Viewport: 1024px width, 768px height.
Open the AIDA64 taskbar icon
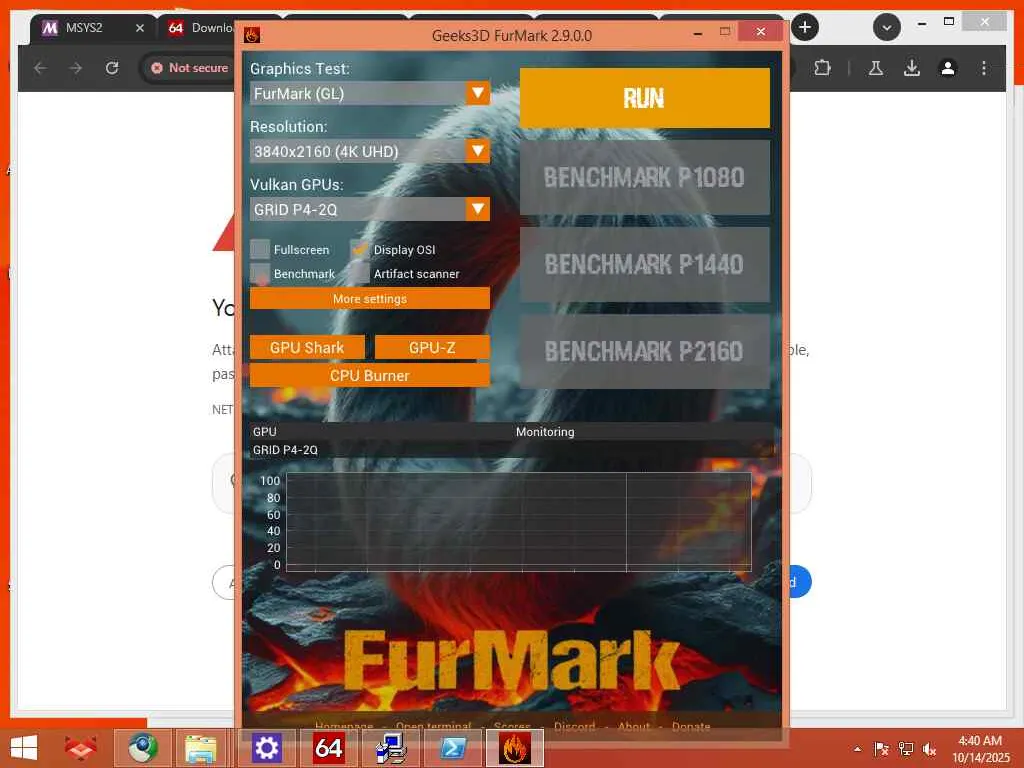(x=328, y=748)
